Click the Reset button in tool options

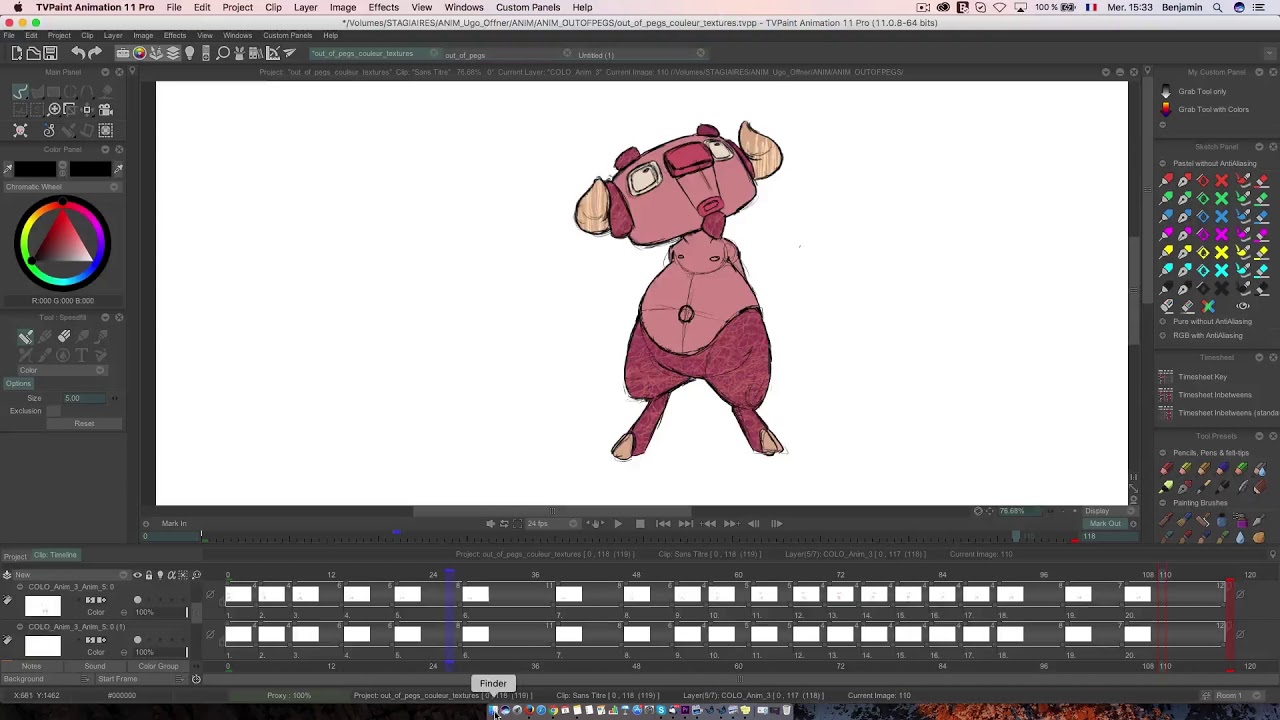[x=84, y=423]
